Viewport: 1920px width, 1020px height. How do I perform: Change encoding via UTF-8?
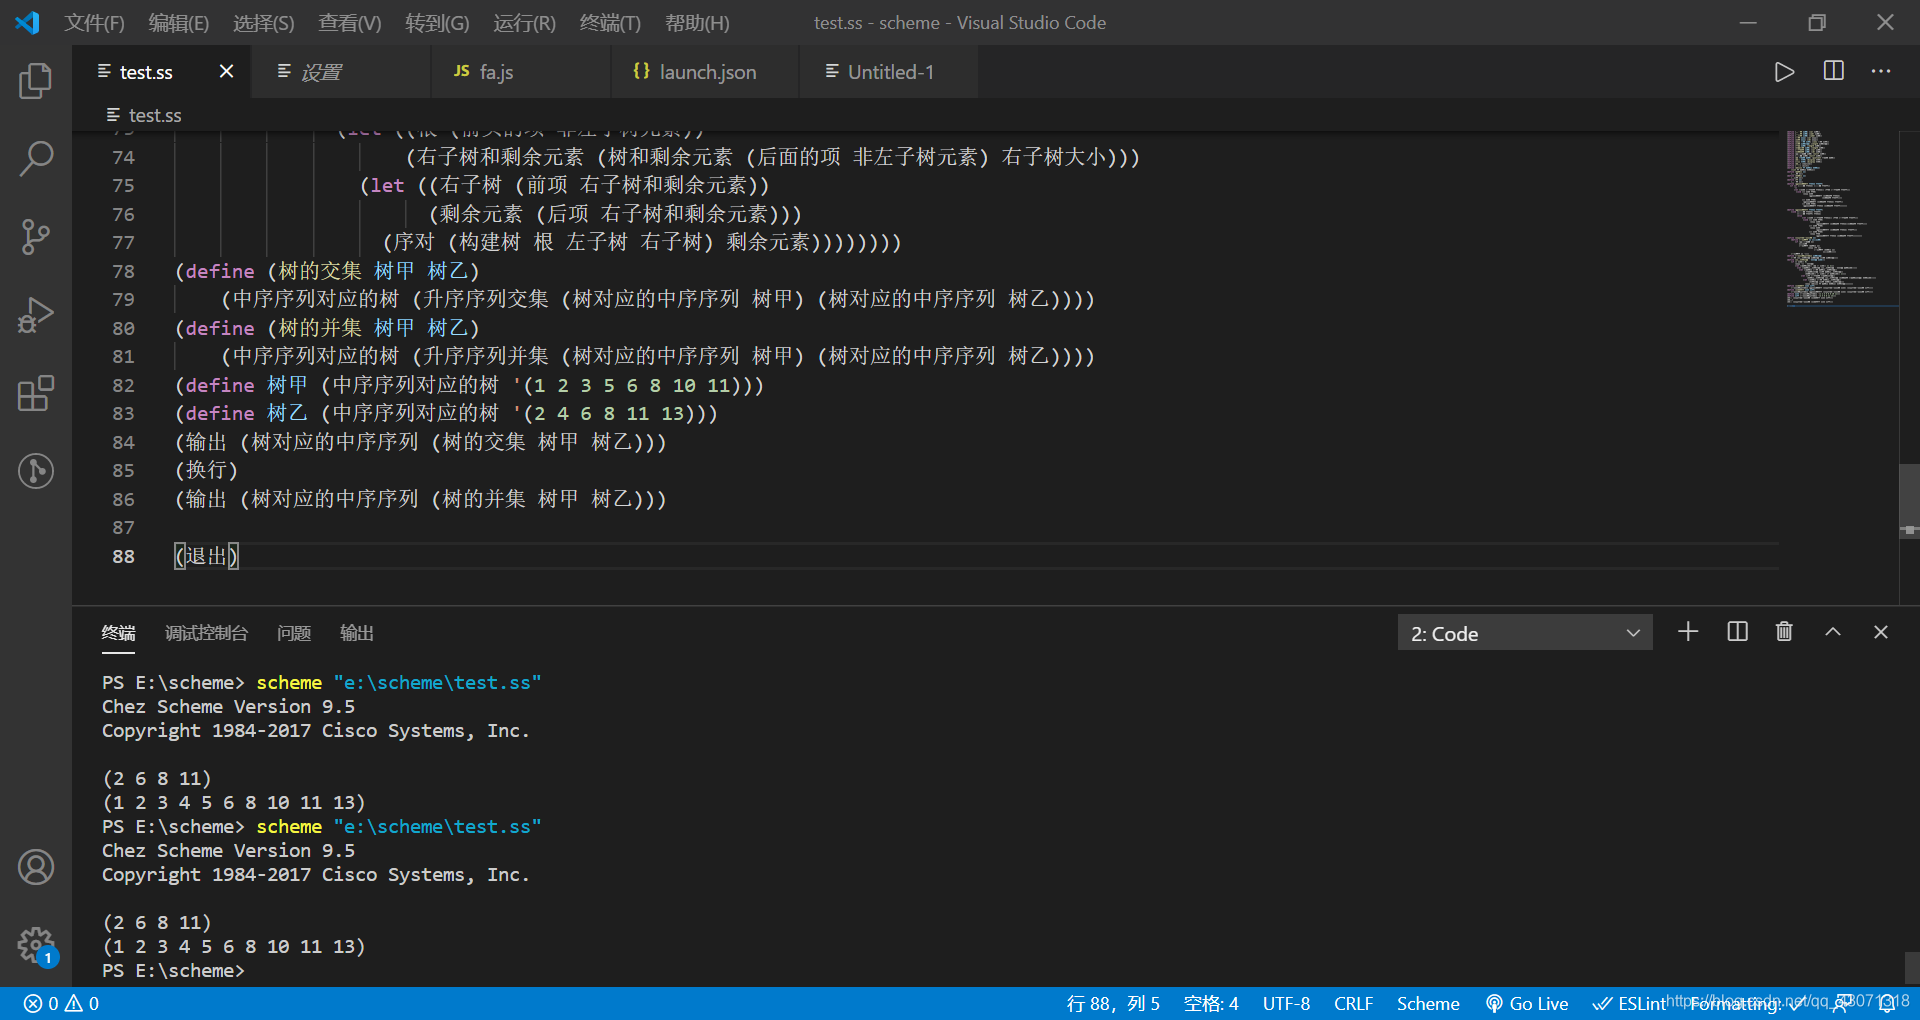click(x=1286, y=1004)
